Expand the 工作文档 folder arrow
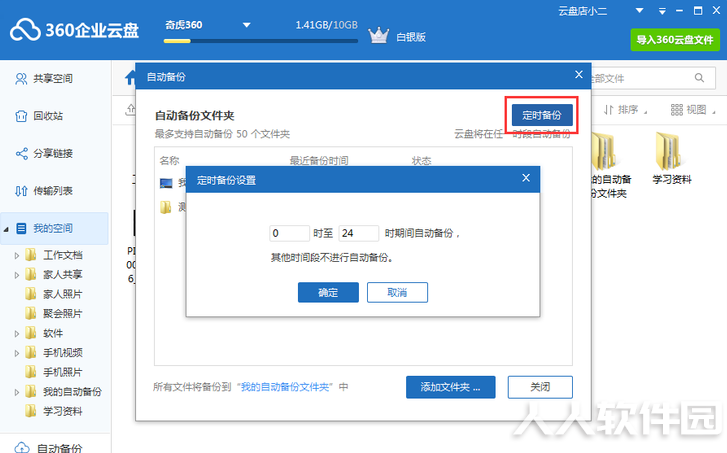This screenshot has width=727, height=453. click(17, 255)
